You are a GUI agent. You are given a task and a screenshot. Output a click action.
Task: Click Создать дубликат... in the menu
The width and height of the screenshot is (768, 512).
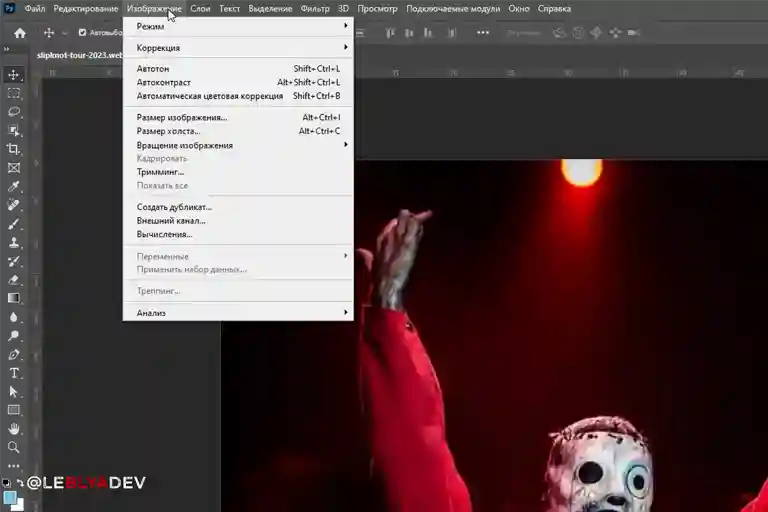174,207
